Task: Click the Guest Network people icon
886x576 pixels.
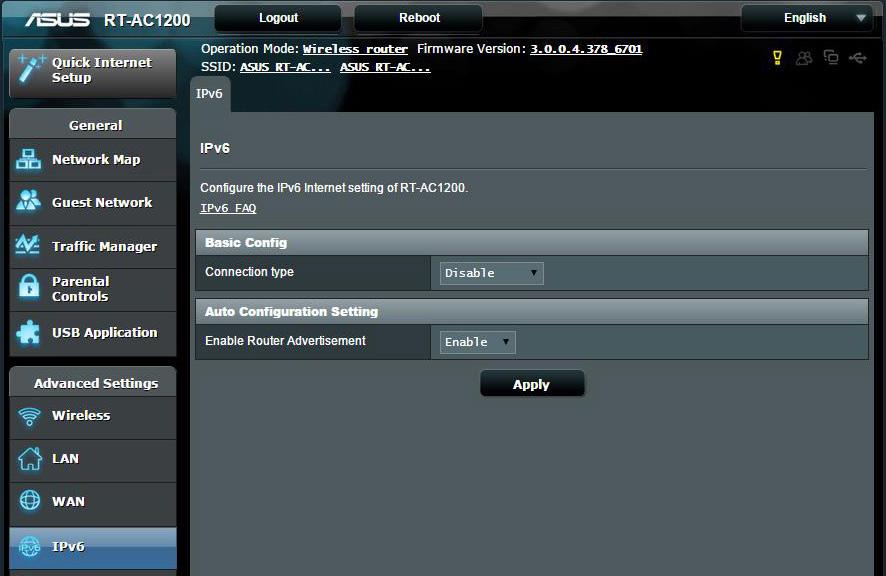Action: [28, 201]
